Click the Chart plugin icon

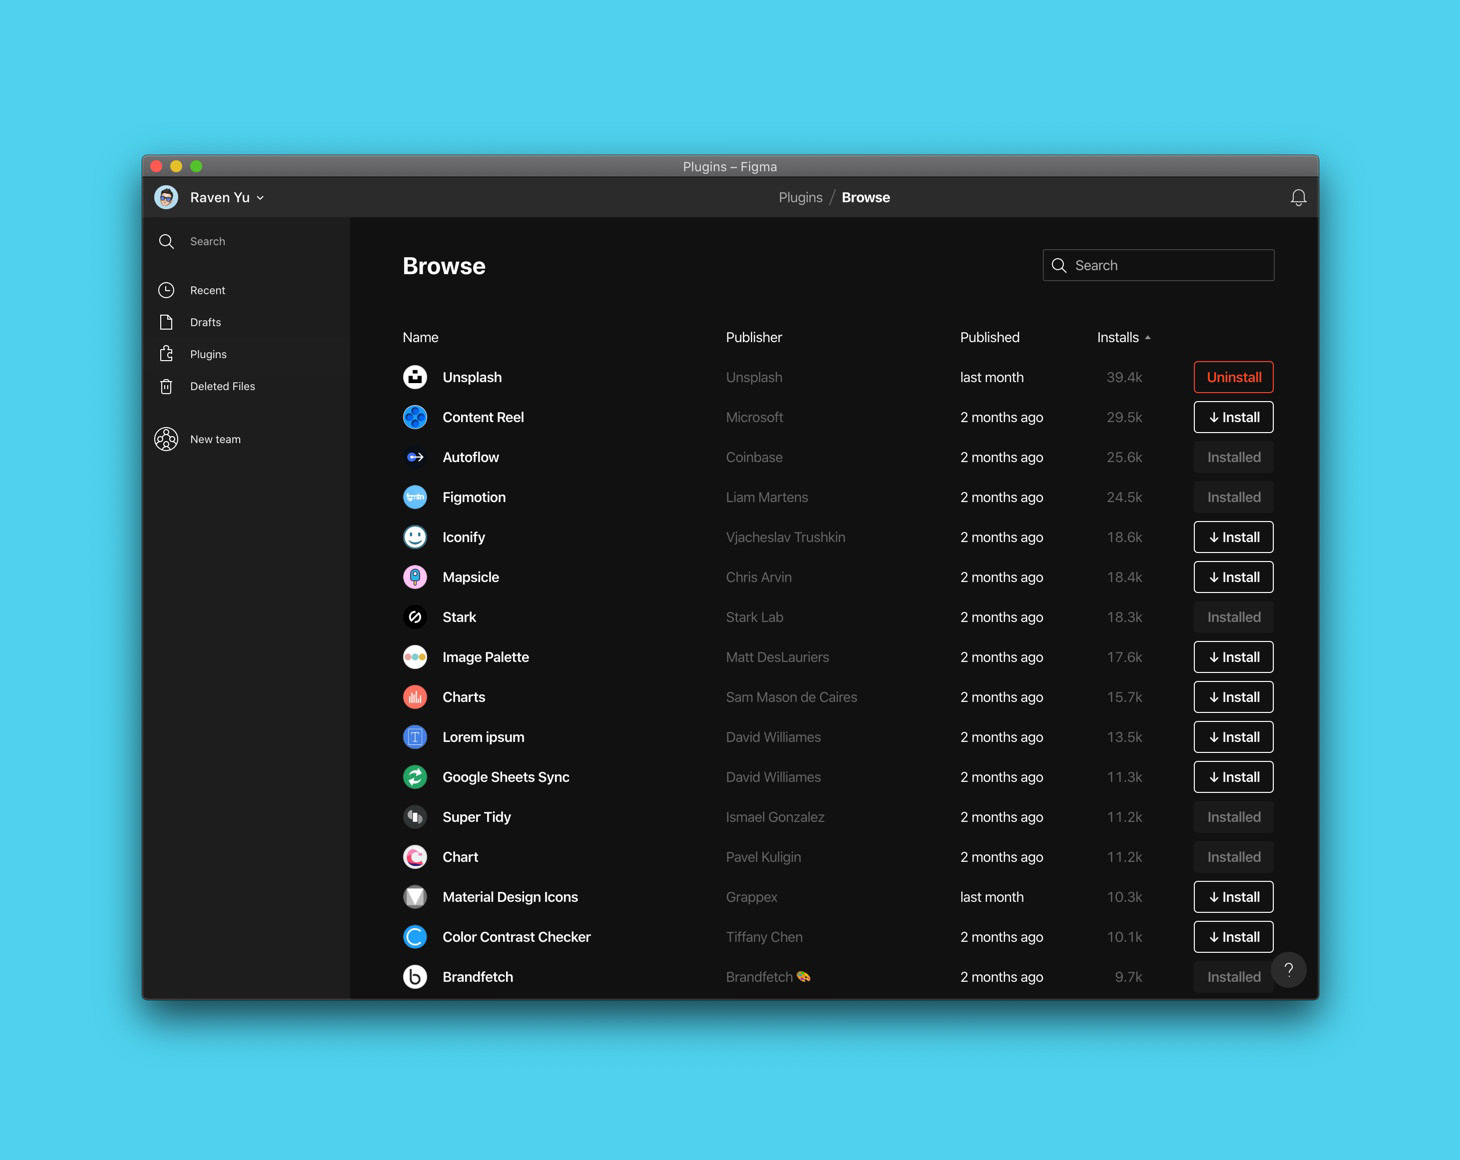(415, 857)
